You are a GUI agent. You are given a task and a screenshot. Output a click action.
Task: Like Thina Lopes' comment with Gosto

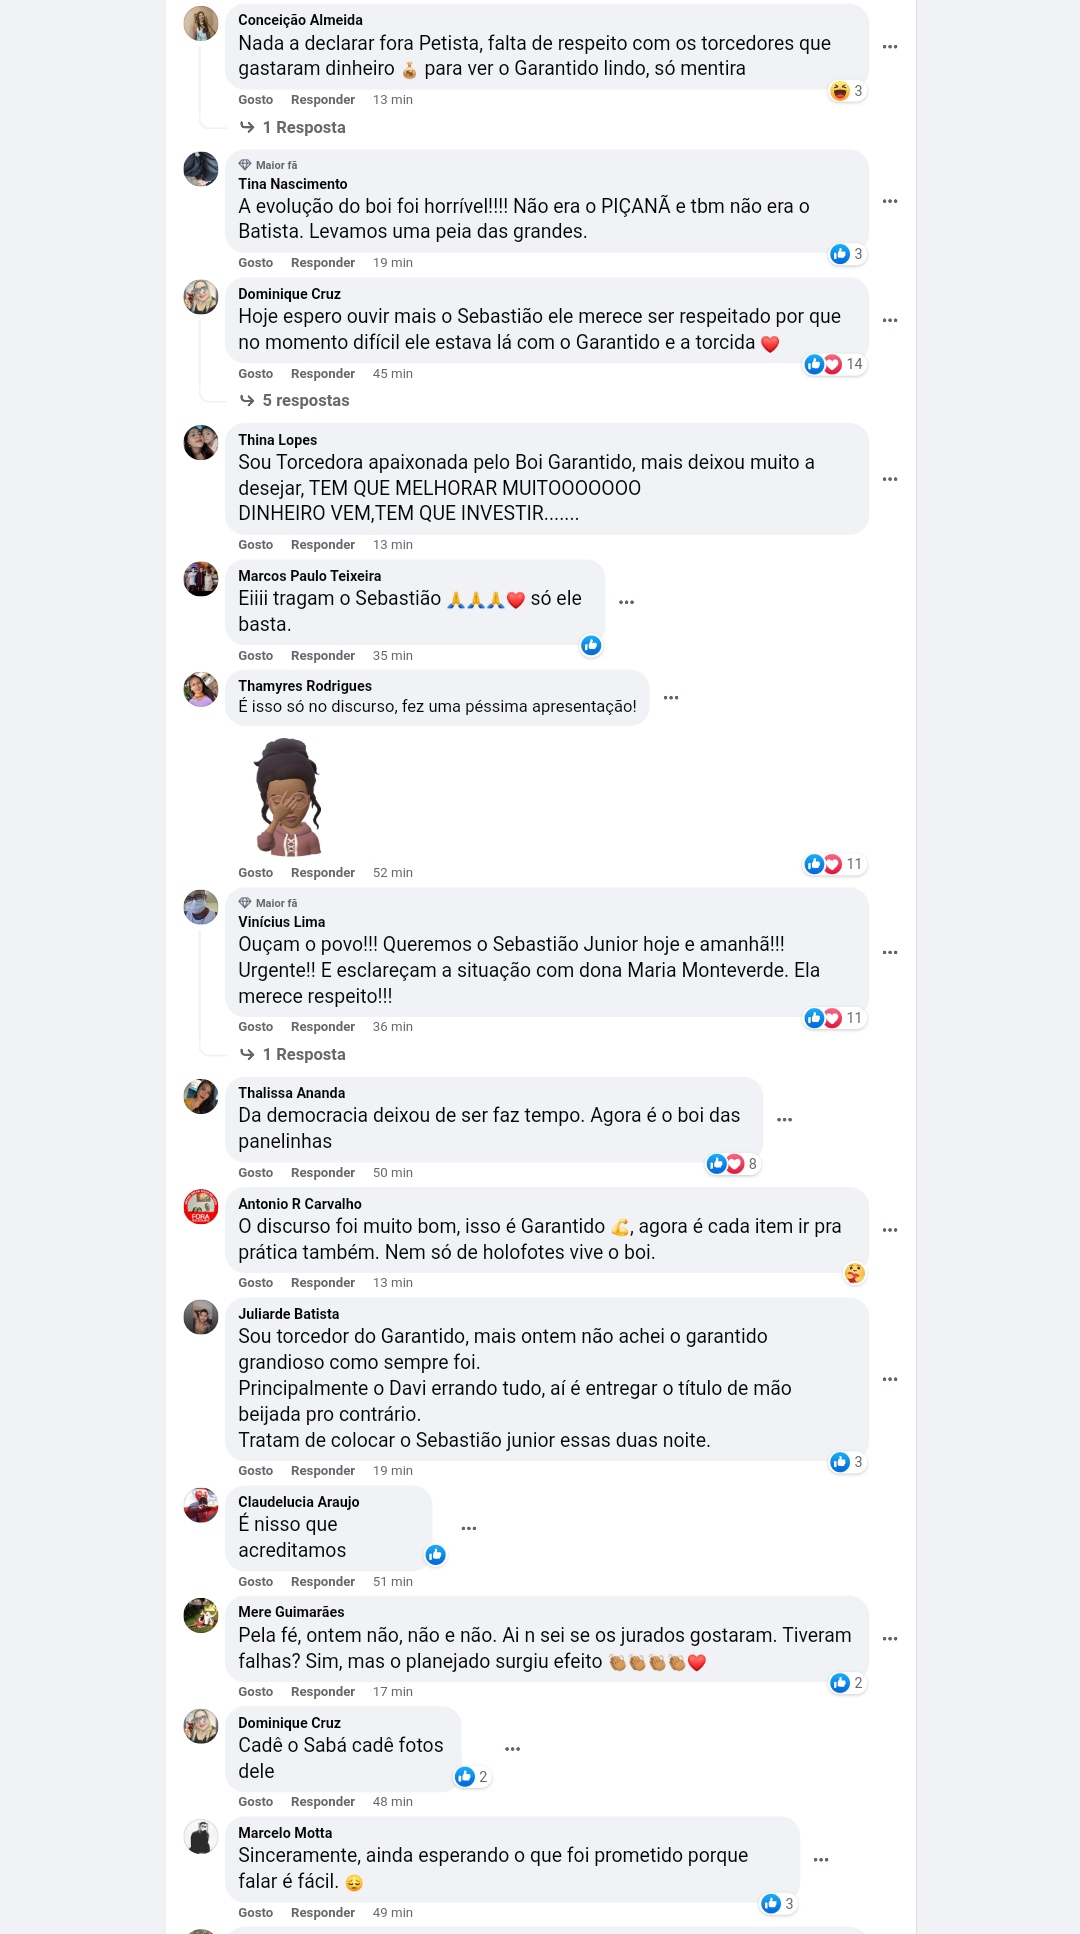255,545
